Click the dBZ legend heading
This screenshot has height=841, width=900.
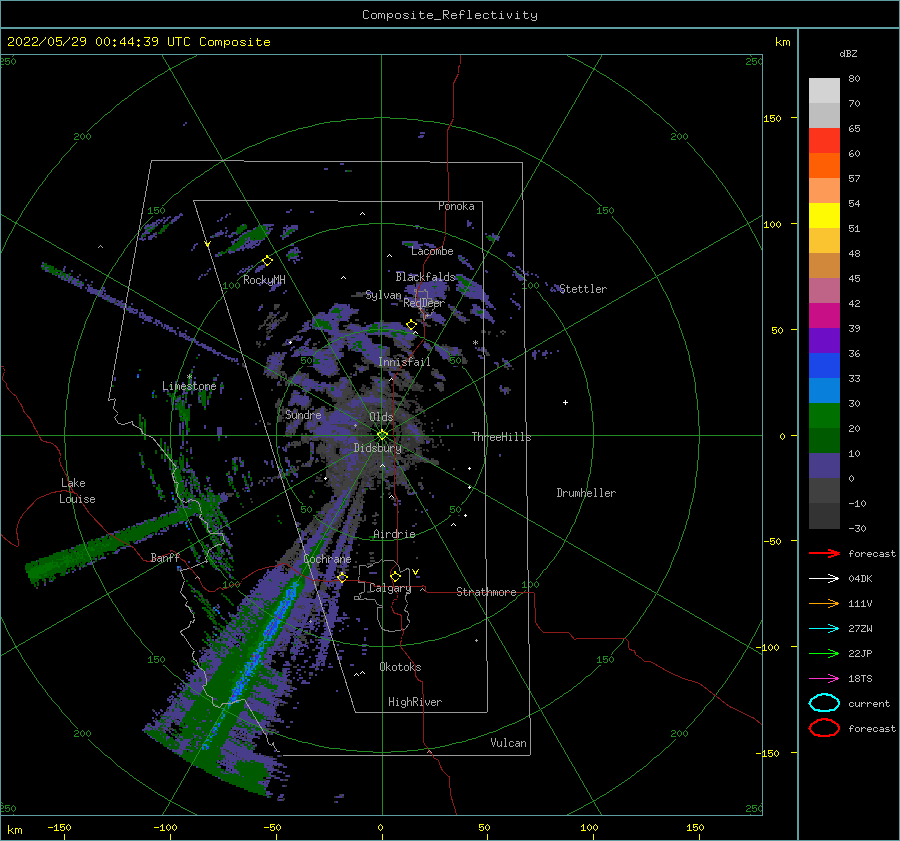(848, 53)
